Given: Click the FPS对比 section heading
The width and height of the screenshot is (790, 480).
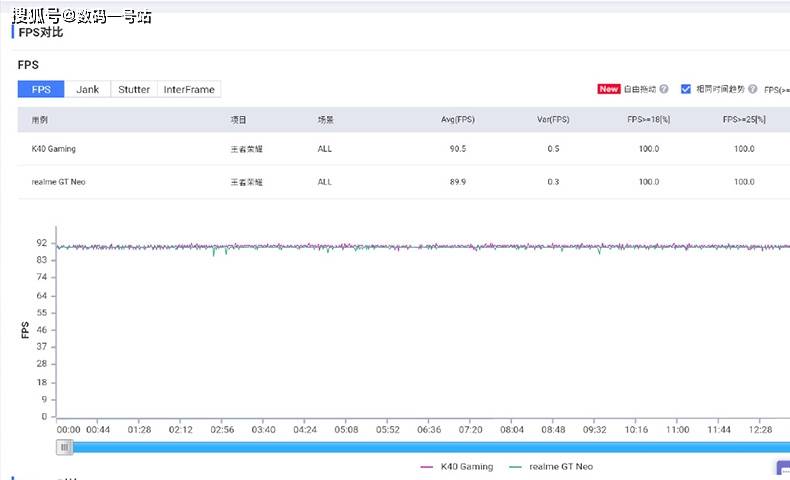Looking at the screenshot, I should tap(41, 32).
